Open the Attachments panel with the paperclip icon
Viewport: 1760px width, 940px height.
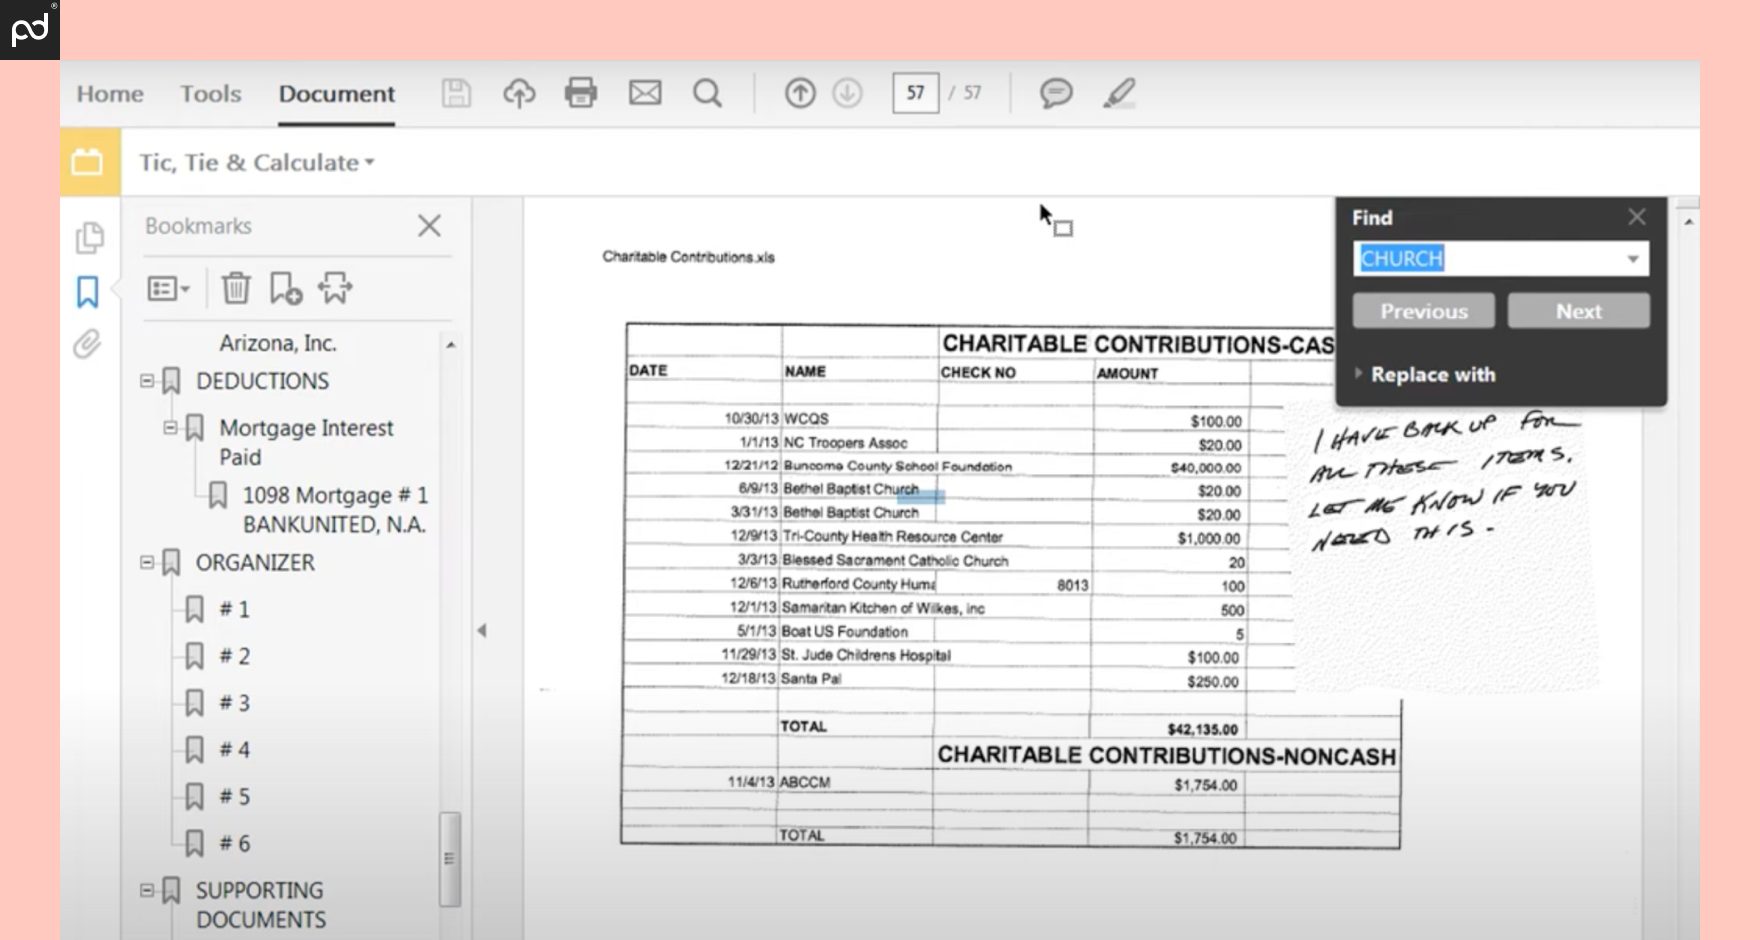click(x=88, y=344)
